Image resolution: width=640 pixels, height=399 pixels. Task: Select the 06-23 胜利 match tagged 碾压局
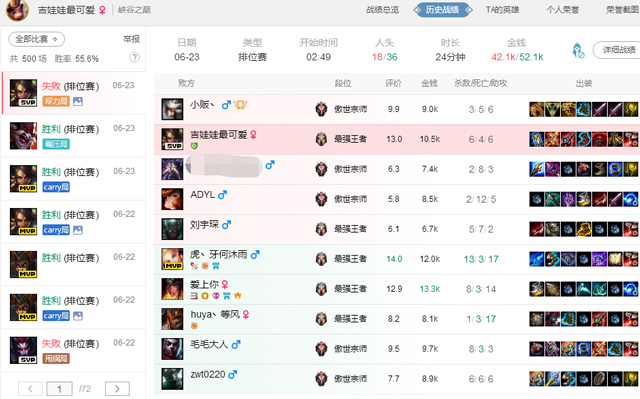(x=73, y=136)
